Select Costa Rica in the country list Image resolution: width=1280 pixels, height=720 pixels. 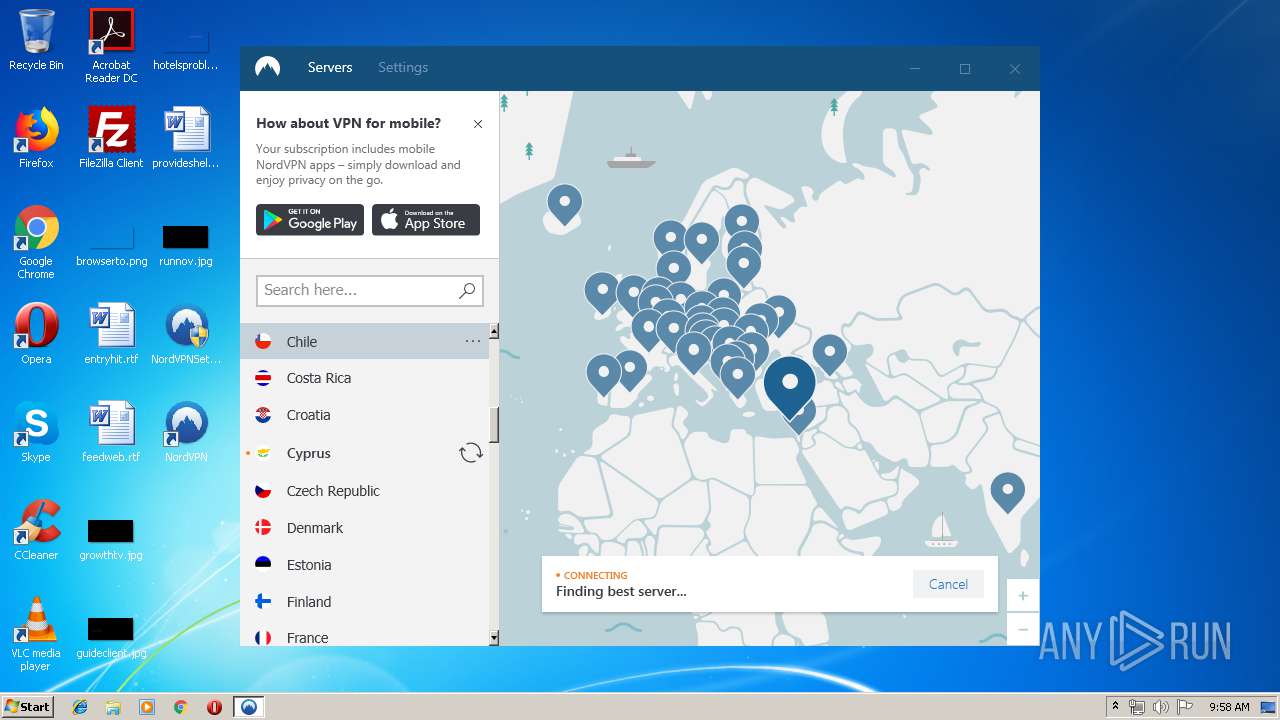364,378
